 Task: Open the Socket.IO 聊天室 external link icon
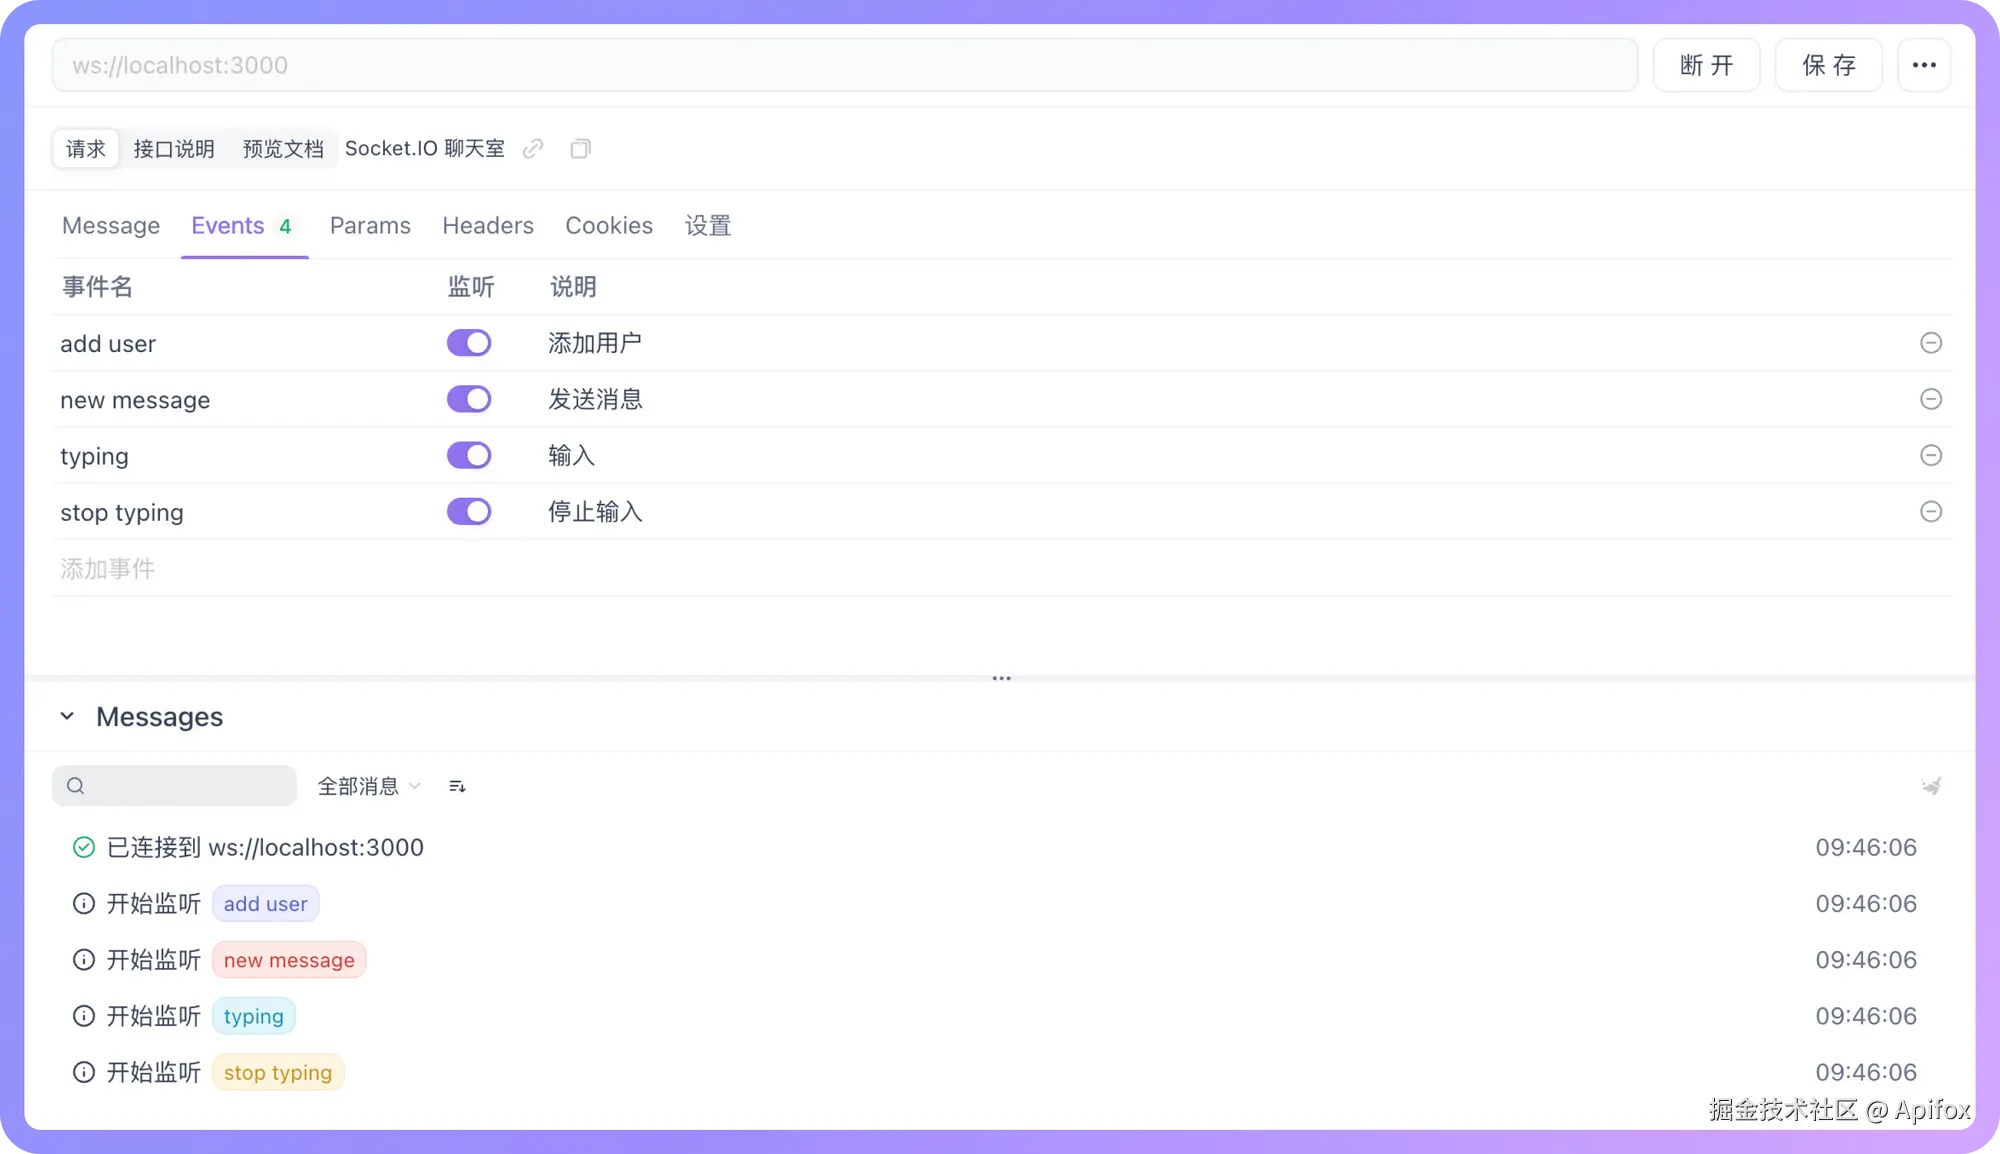coord(532,148)
